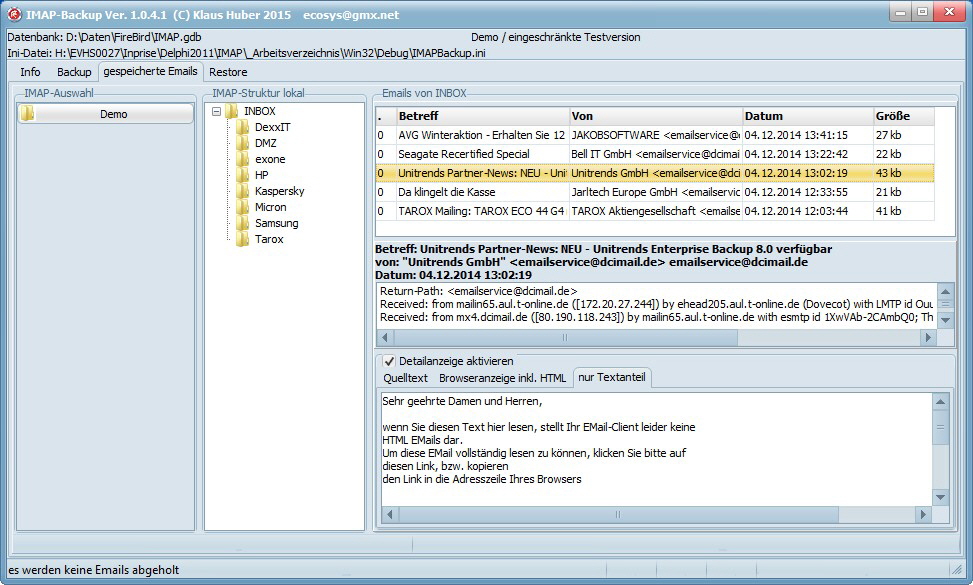Image resolution: width=973 pixels, height=585 pixels.
Task: Click the DMZ folder icon
Action: [x=242, y=143]
